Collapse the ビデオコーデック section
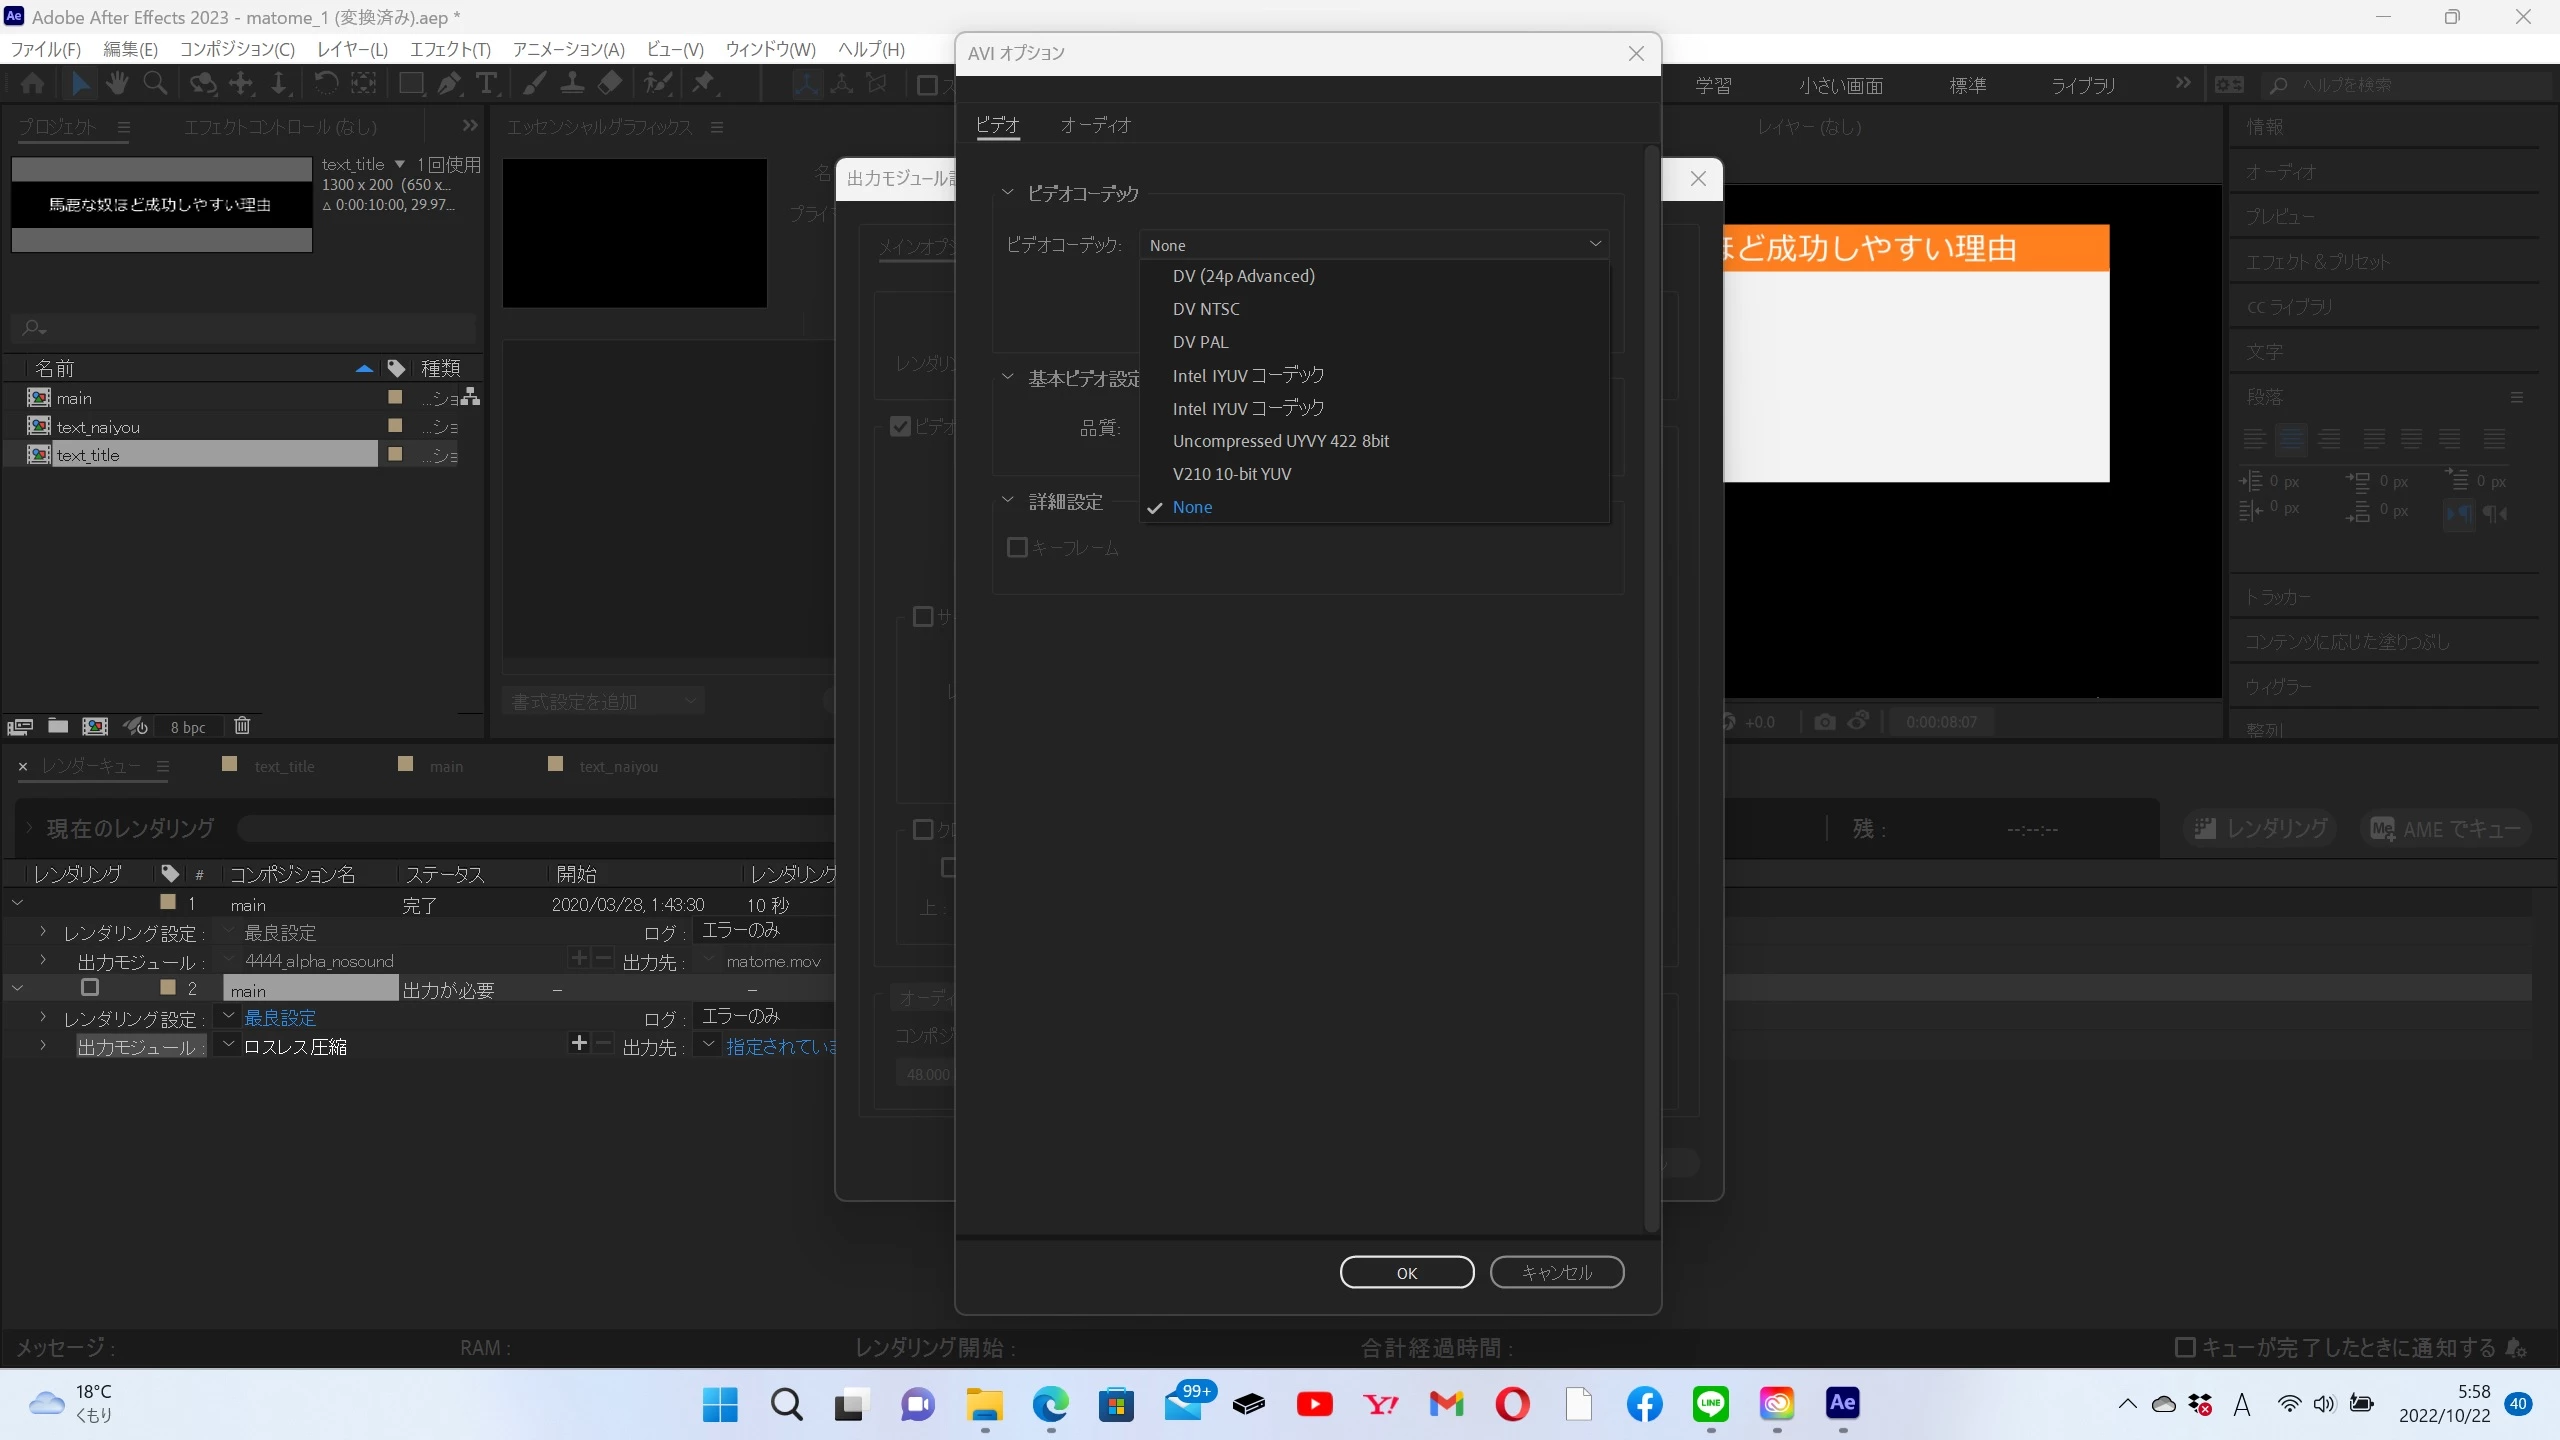This screenshot has width=2560, height=1440. [x=1007, y=193]
